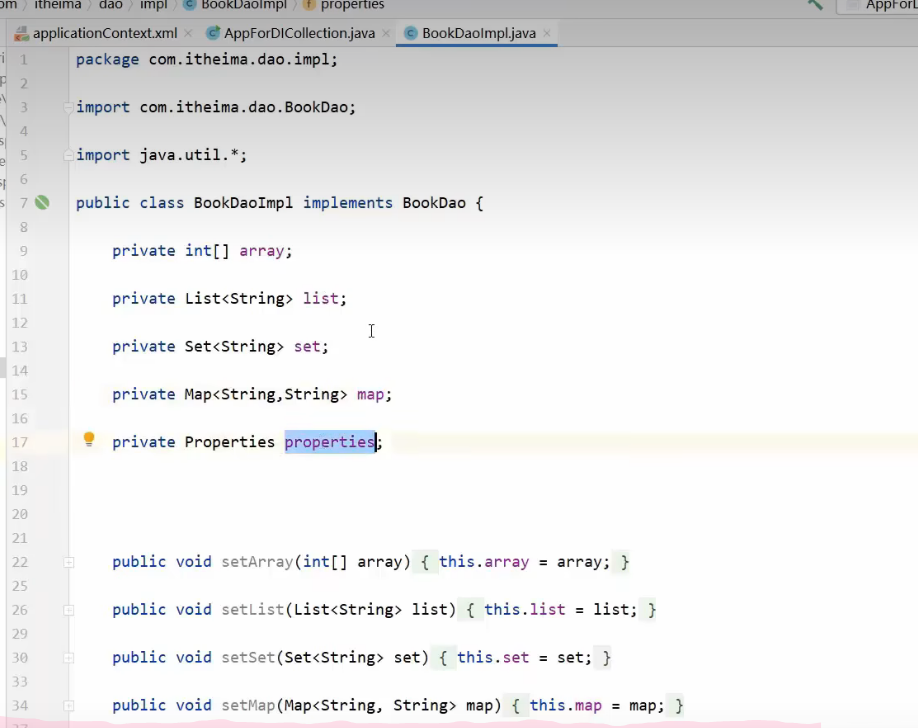Switch to the applicationContext.xml tab
This screenshot has width=918, height=728.
point(104,33)
